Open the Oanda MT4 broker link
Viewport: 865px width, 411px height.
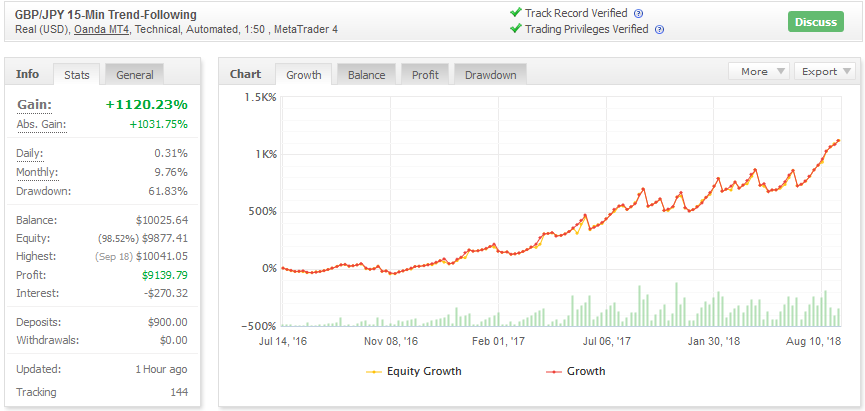[102, 30]
